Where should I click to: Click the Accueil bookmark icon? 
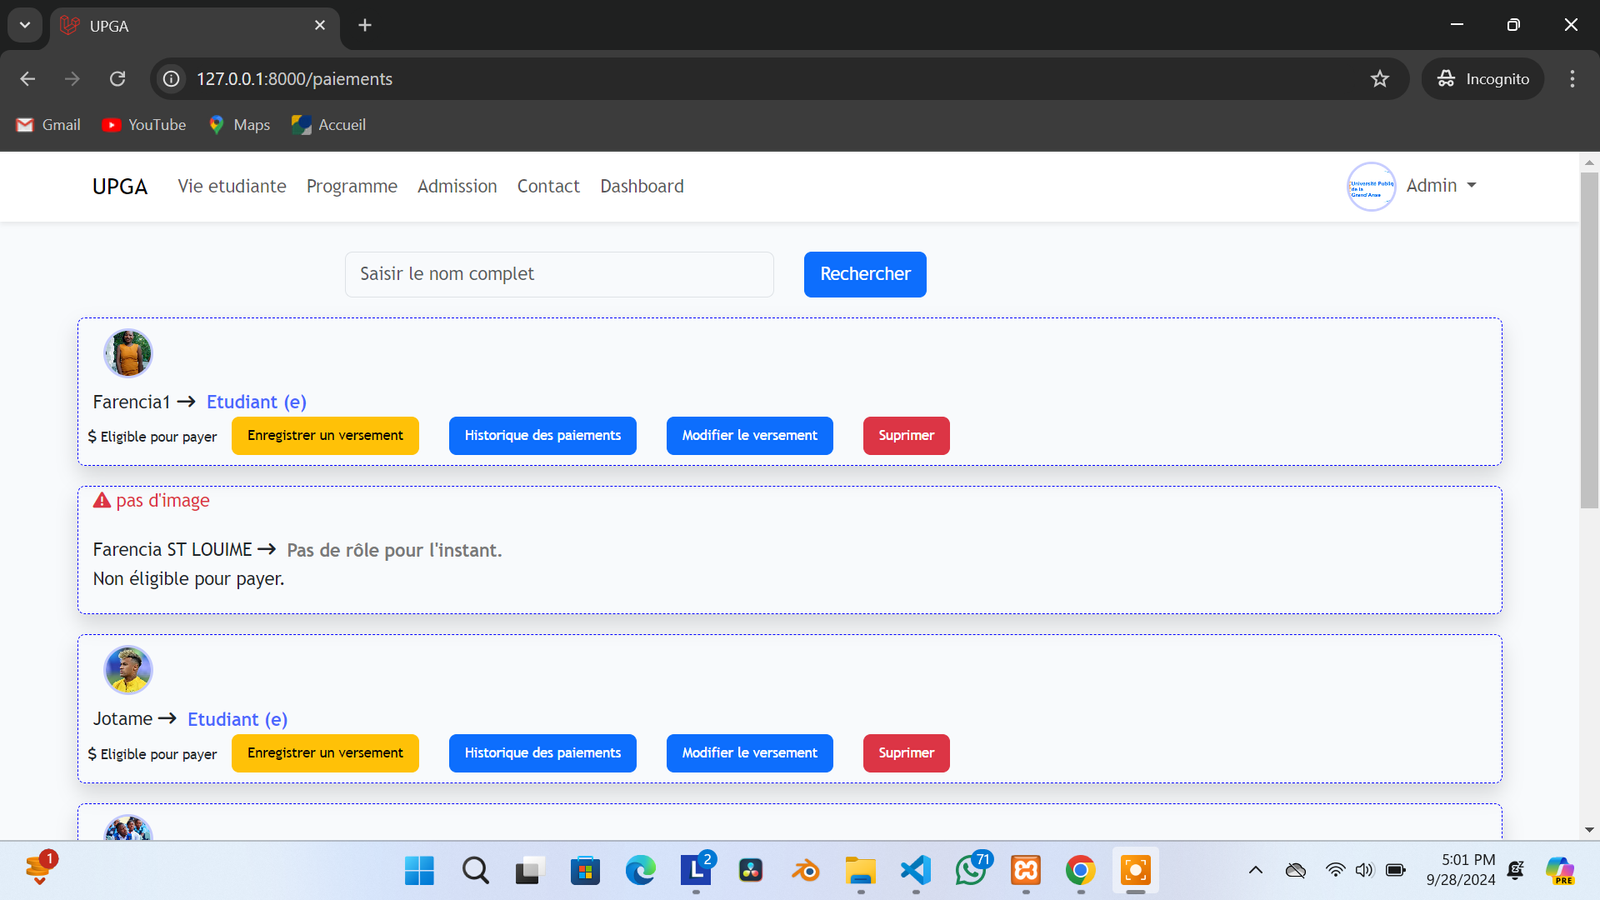pyautogui.click(x=301, y=125)
